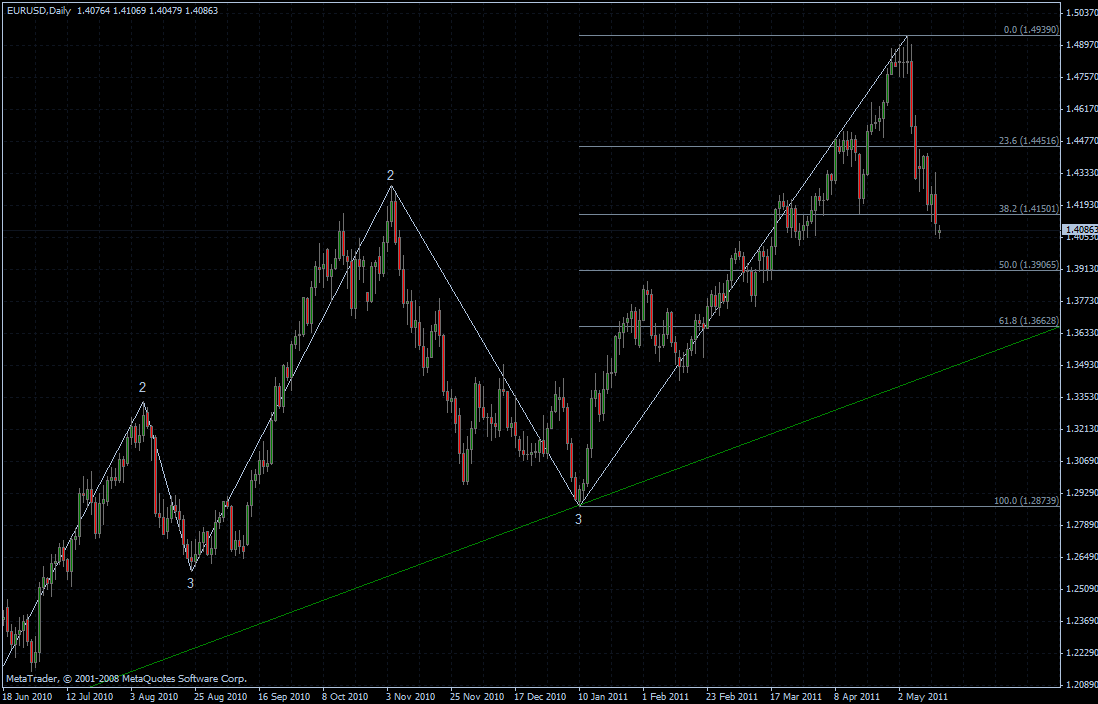Click the 1.34930 price scale label
The image size is (1098, 704).
click(1082, 364)
